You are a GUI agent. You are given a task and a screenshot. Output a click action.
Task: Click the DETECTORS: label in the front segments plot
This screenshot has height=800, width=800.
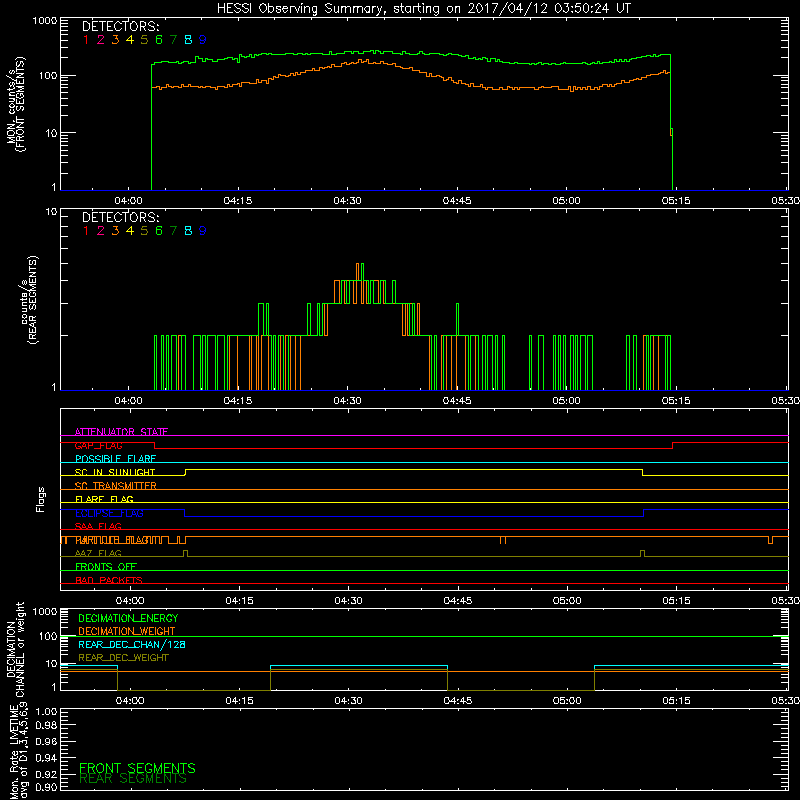tap(121, 26)
